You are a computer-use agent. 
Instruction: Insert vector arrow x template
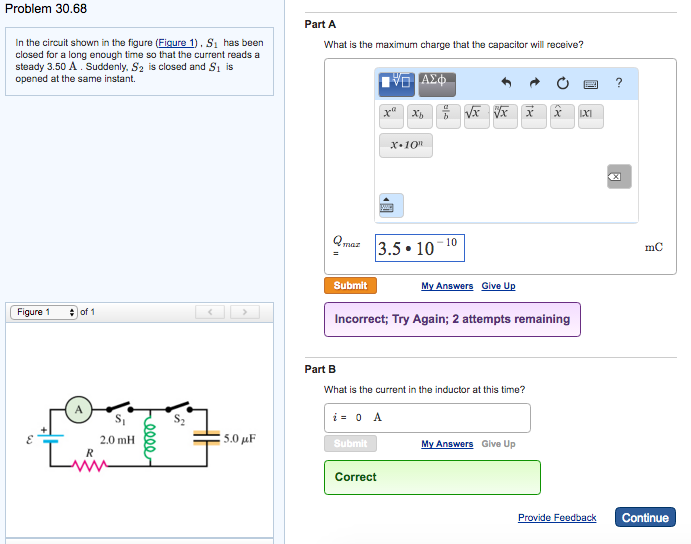(534, 116)
